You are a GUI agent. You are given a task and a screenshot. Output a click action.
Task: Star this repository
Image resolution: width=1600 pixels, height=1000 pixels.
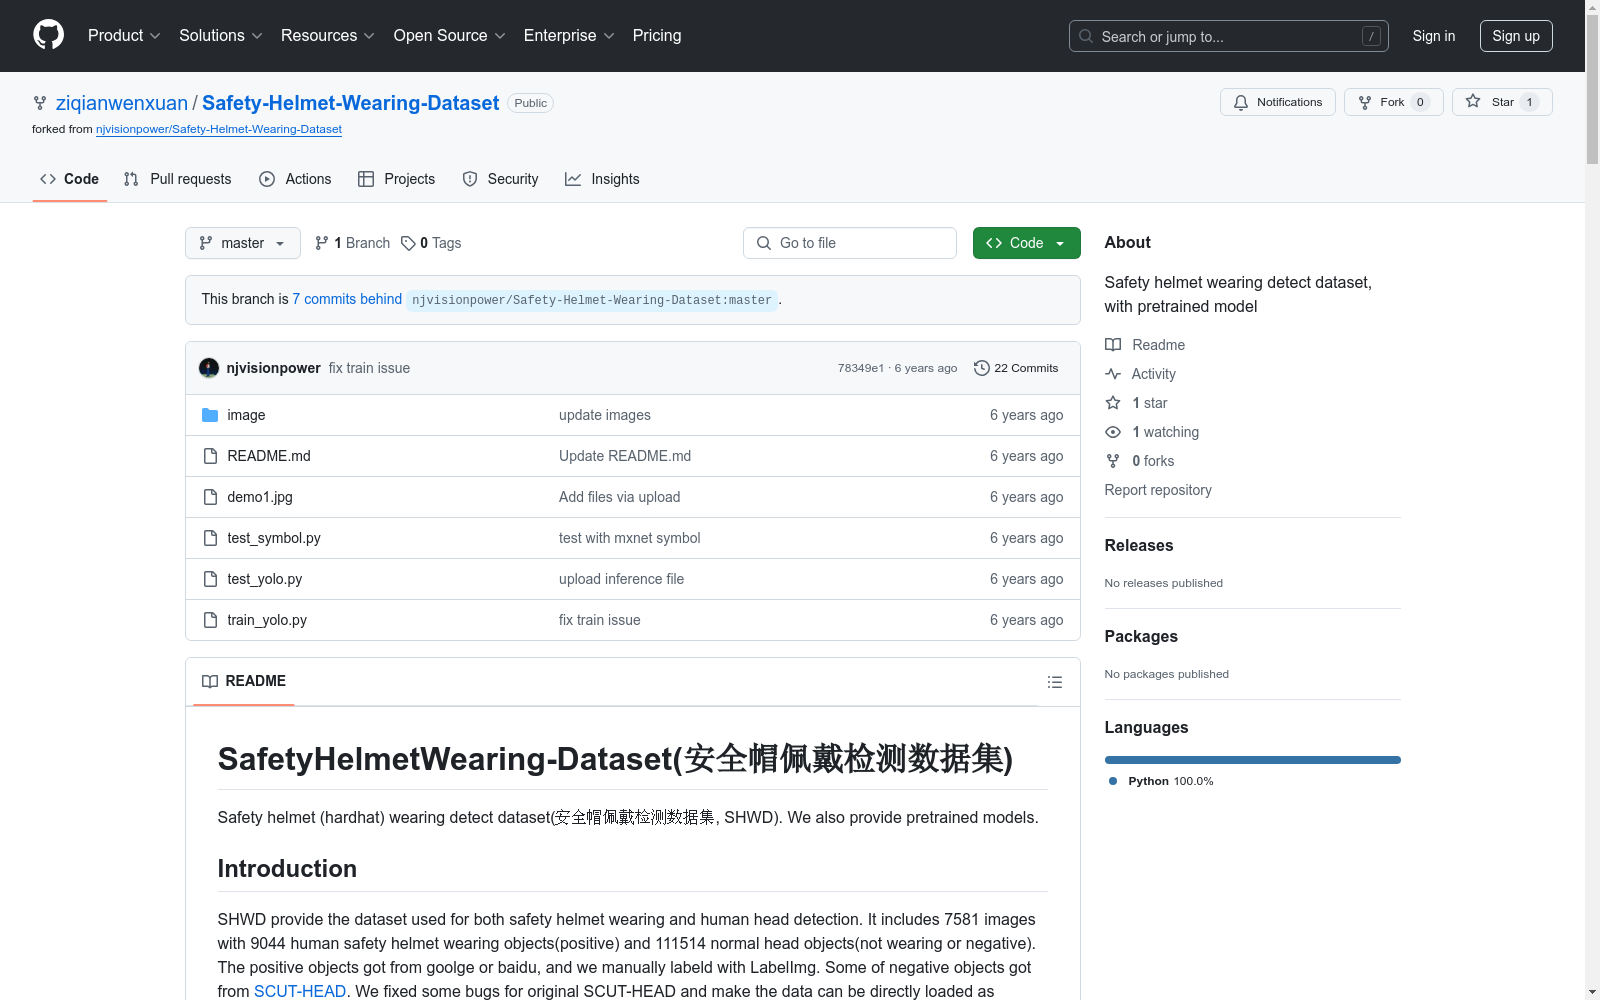1501,102
